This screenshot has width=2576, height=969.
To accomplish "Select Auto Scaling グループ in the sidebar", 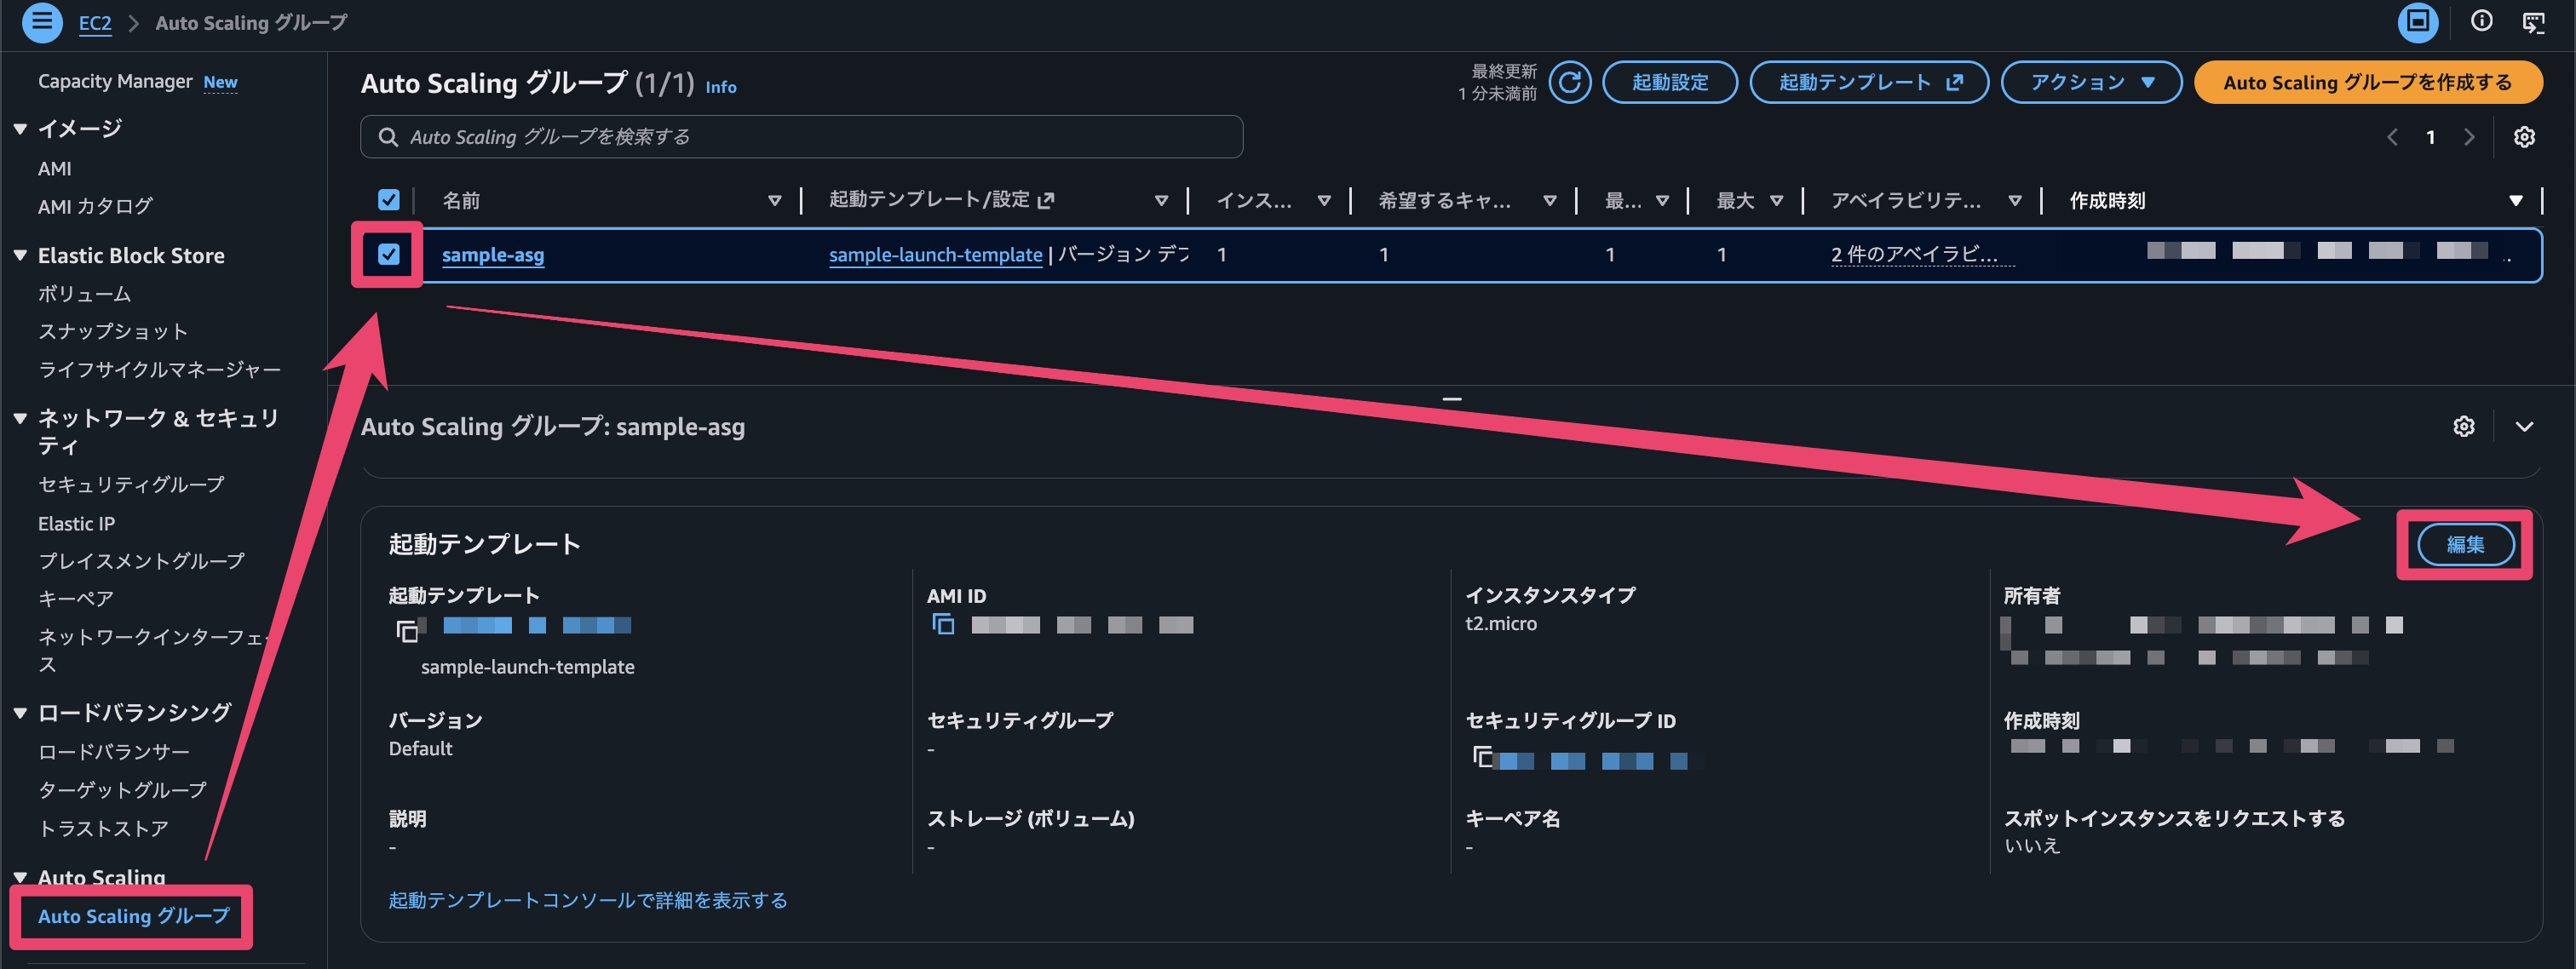I will 131,915.
